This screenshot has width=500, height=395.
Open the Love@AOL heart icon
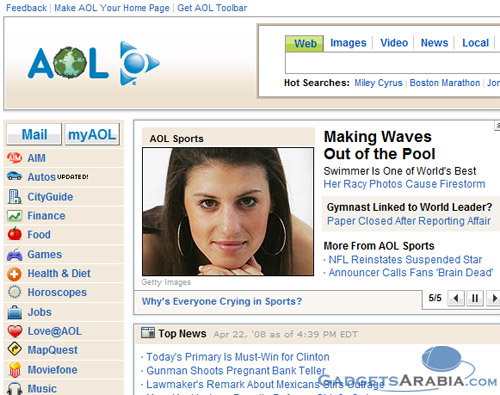click(15, 331)
